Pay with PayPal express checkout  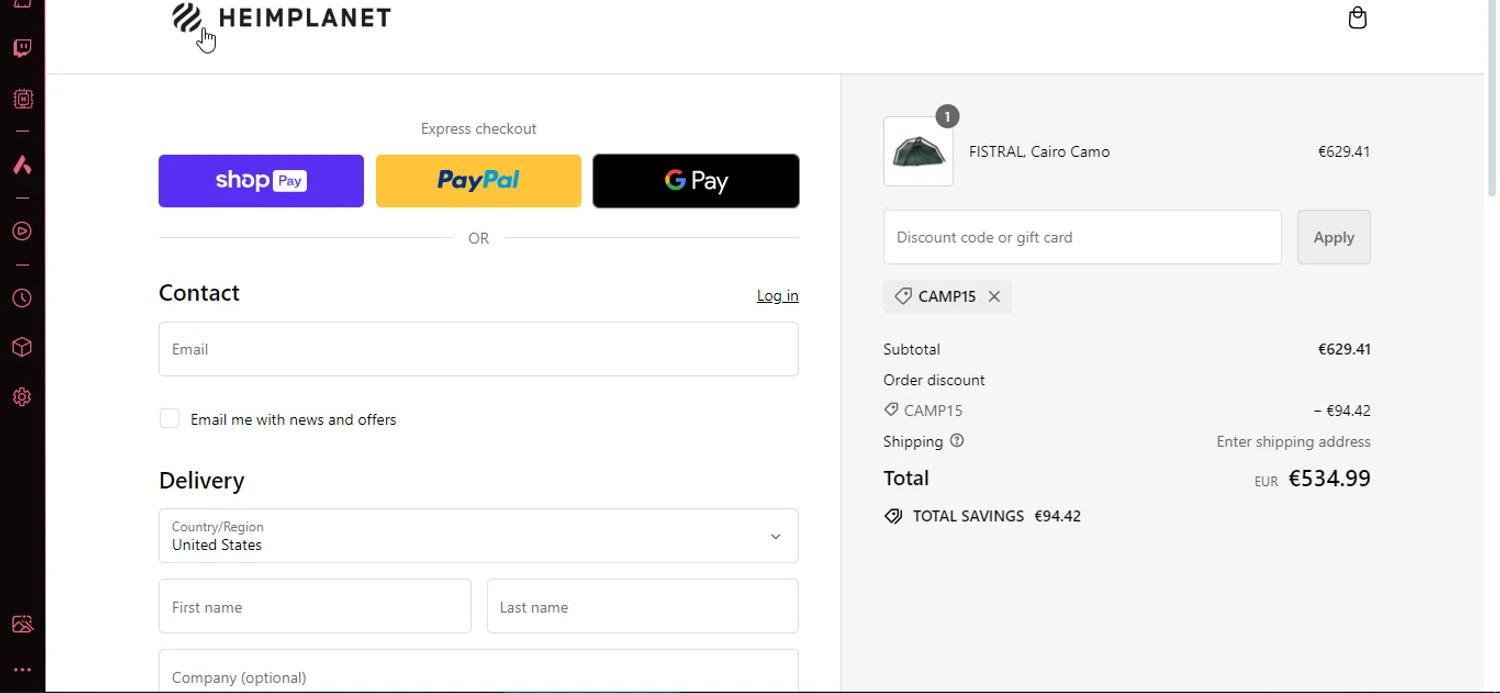[478, 181]
